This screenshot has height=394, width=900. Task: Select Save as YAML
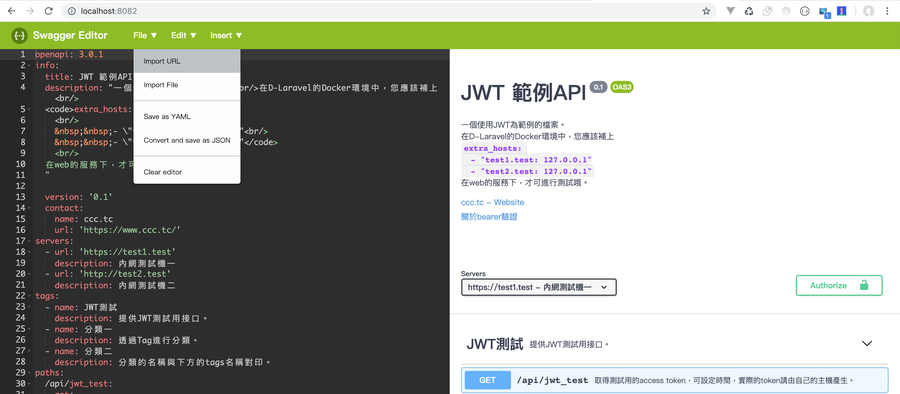pos(187,117)
